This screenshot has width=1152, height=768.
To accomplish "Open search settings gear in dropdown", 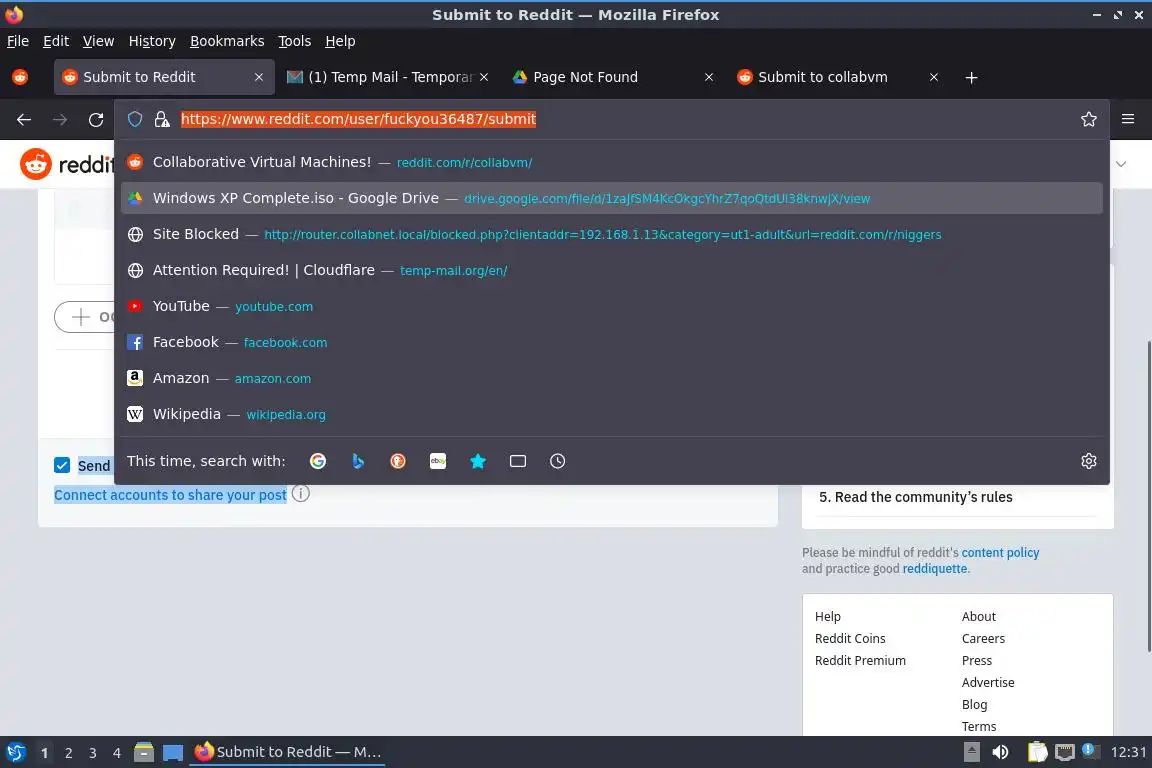I will 1089,461.
